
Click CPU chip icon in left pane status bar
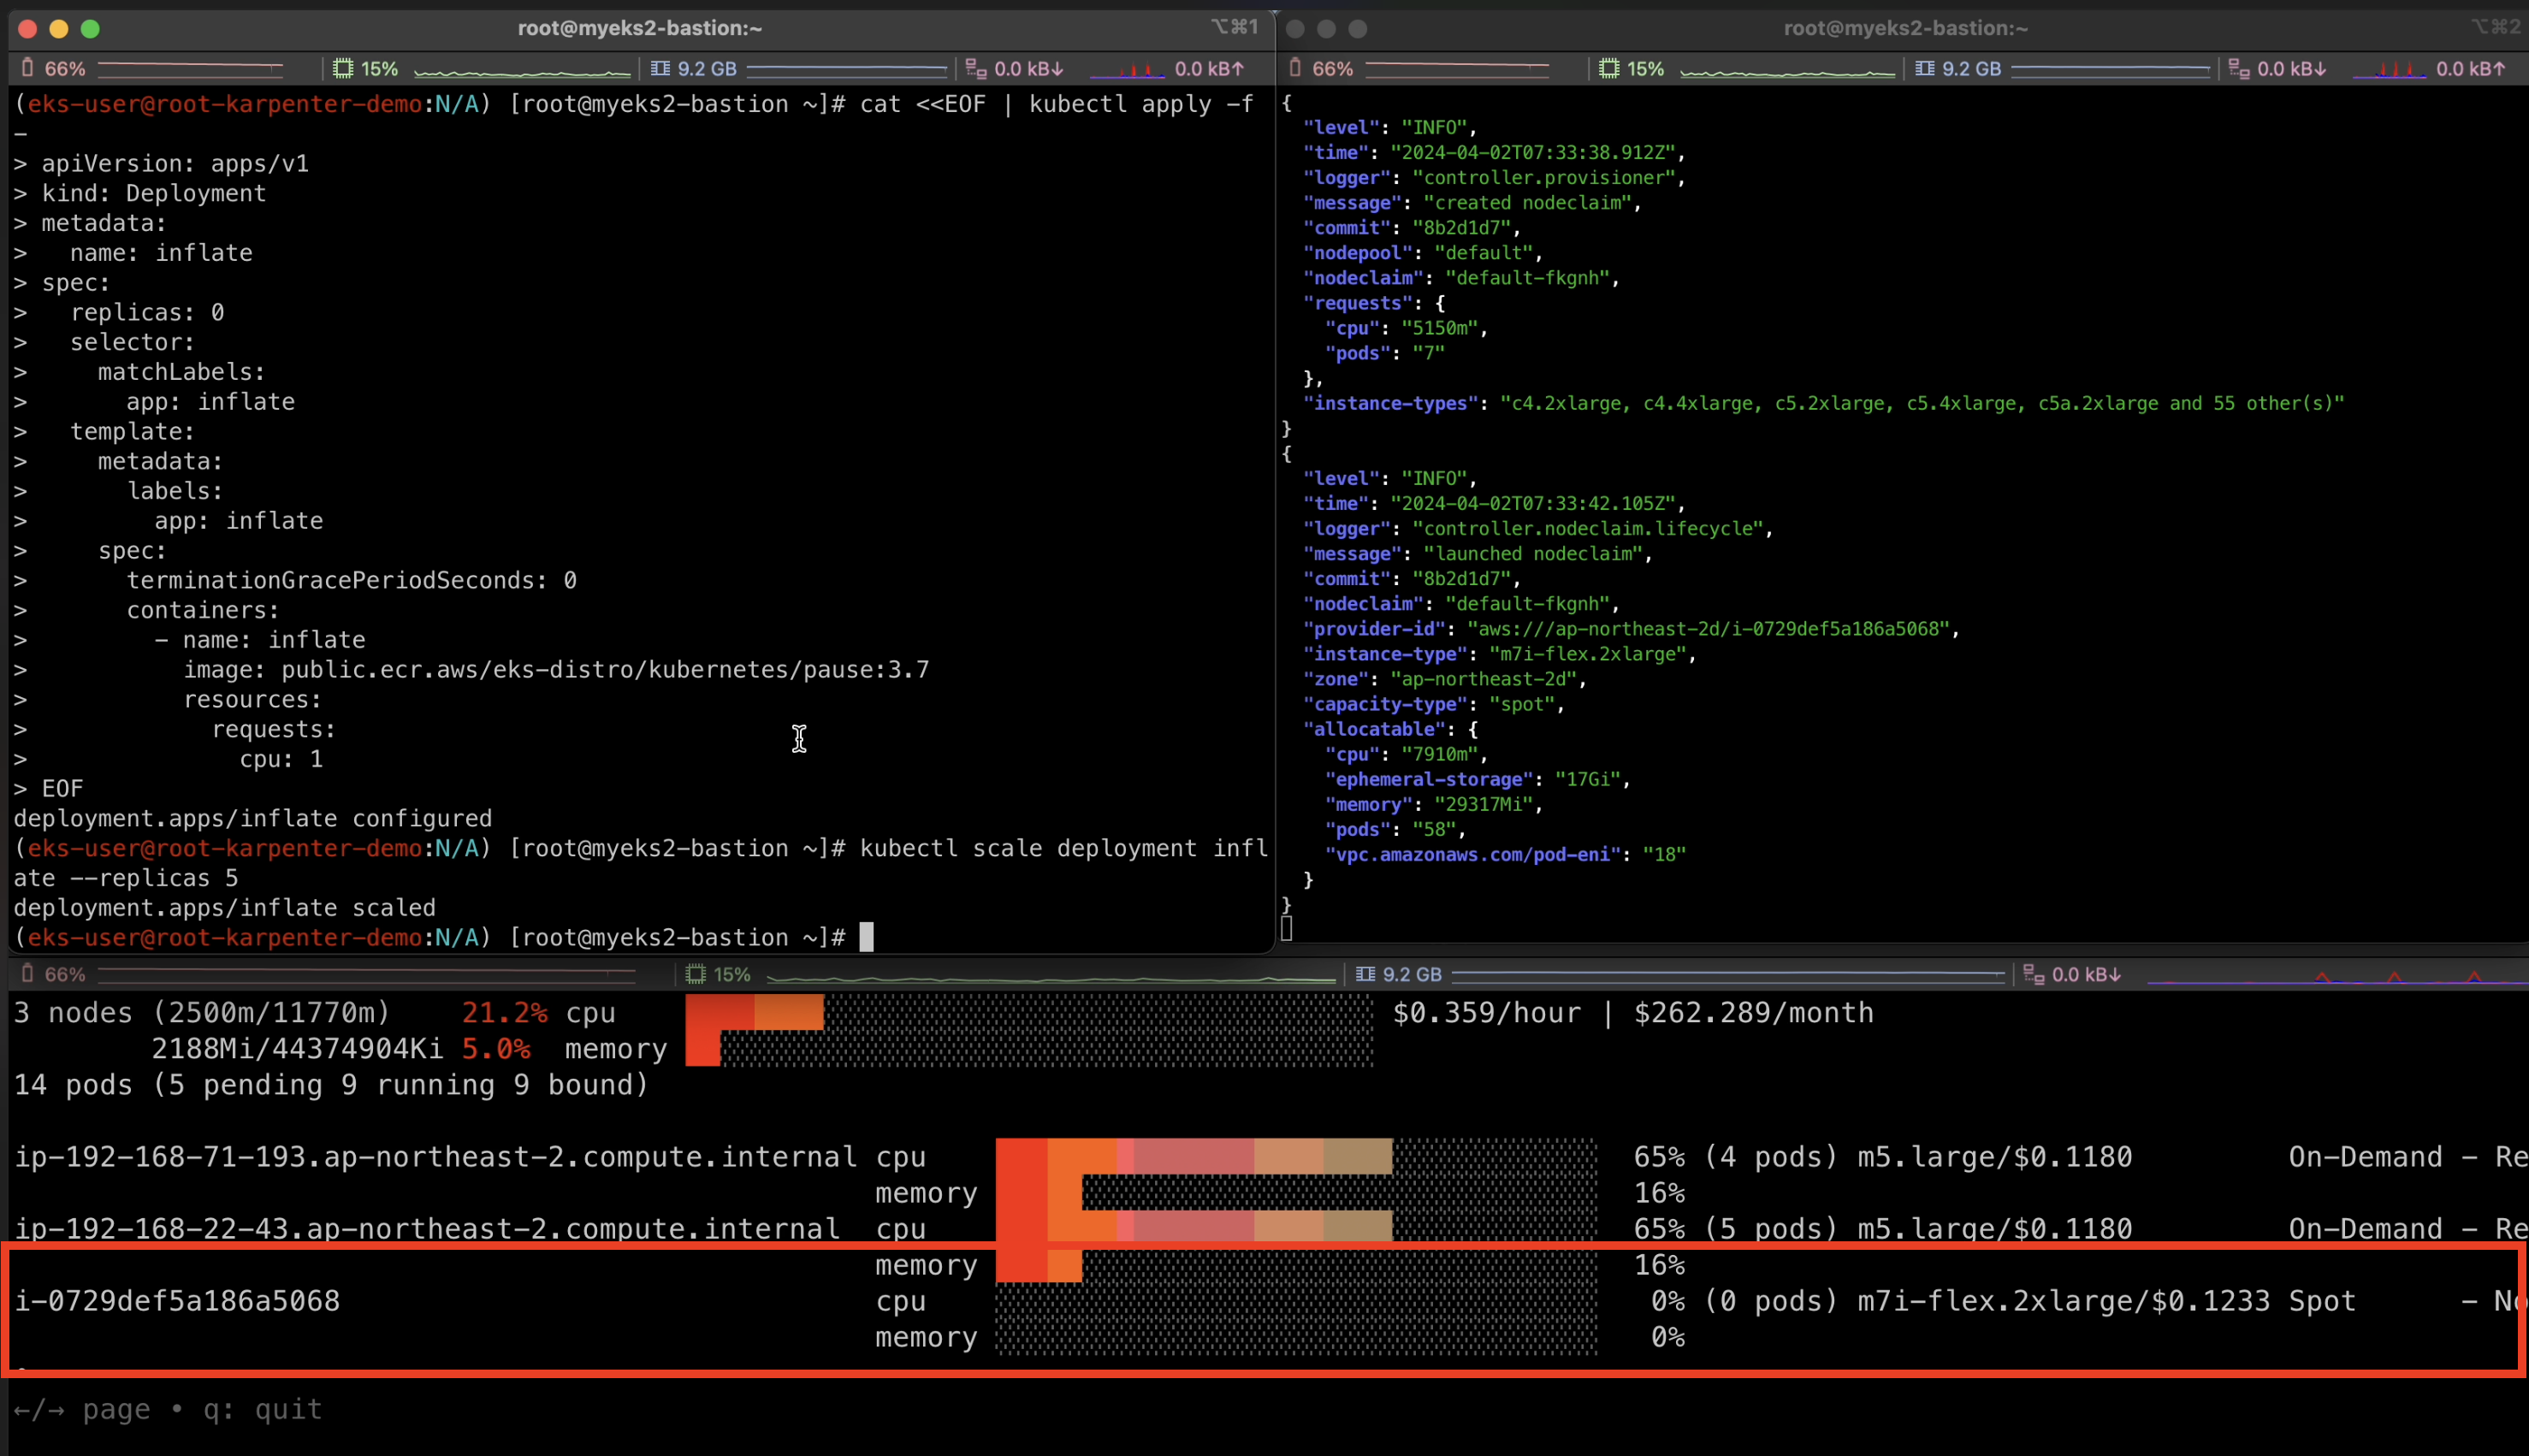pyautogui.click(x=343, y=68)
